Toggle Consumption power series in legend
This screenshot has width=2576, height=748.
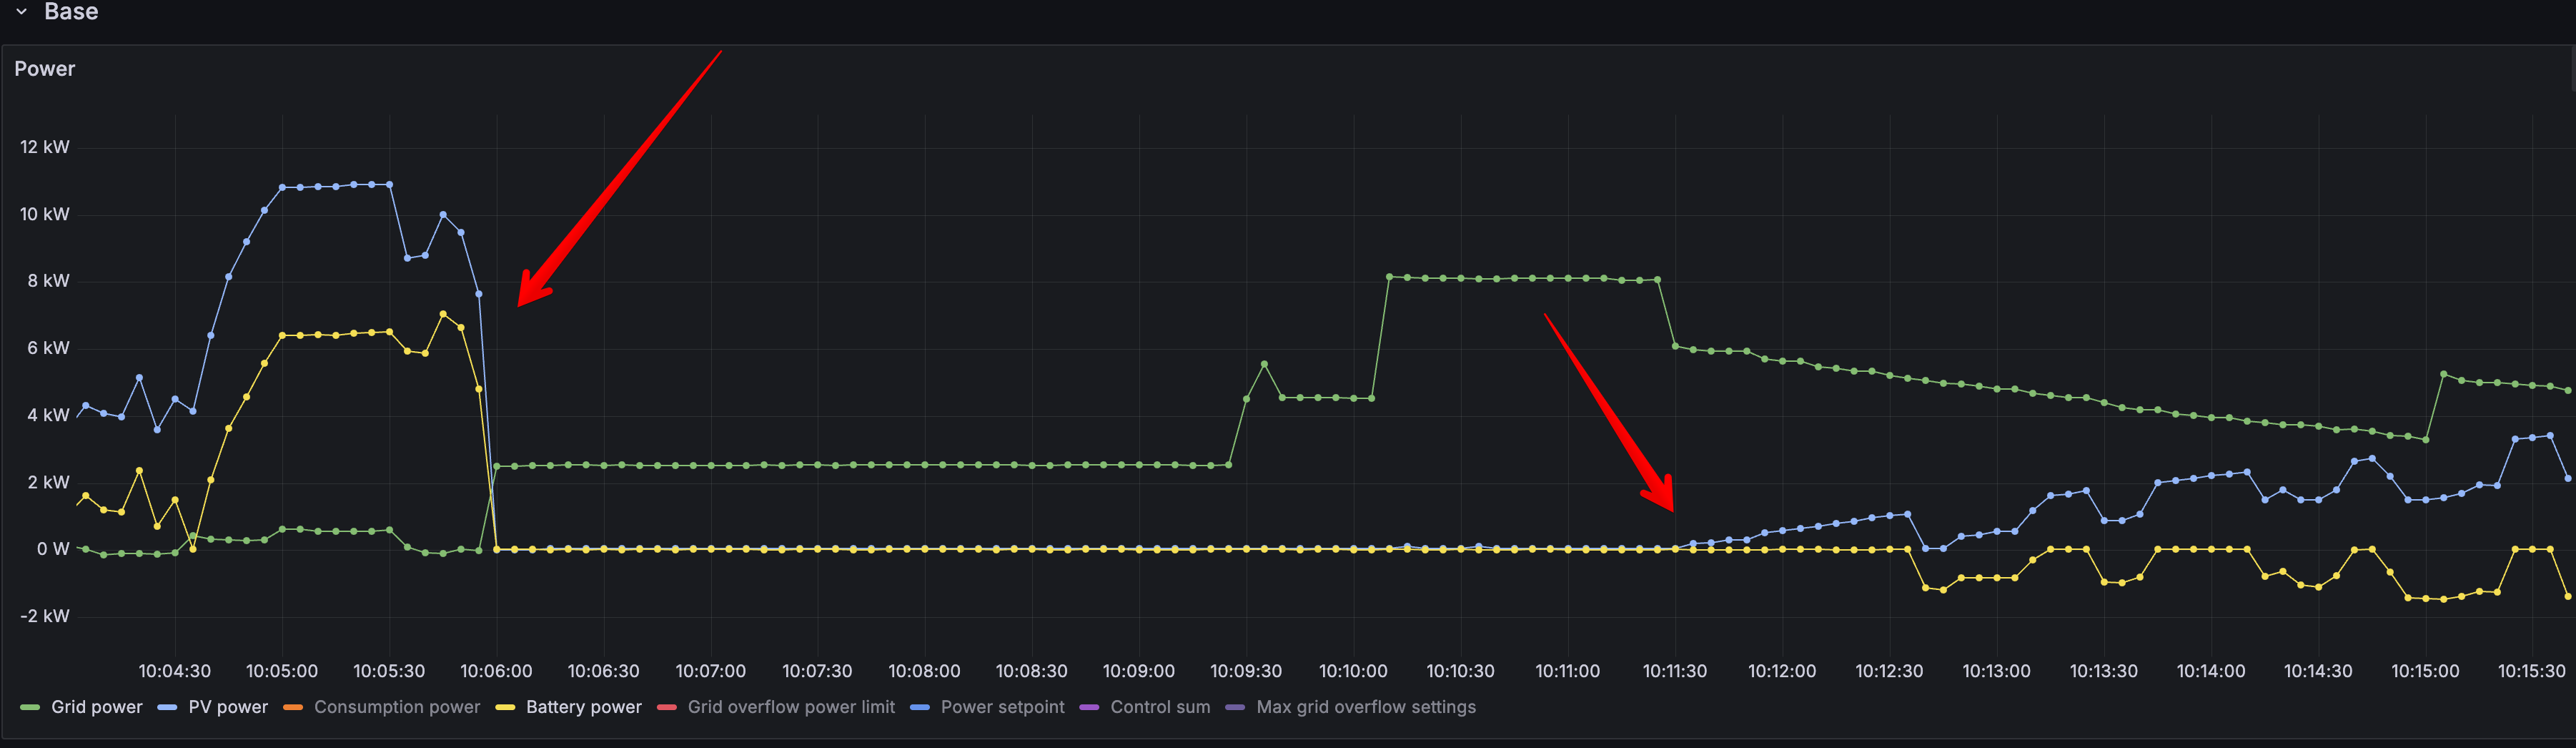tap(397, 707)
